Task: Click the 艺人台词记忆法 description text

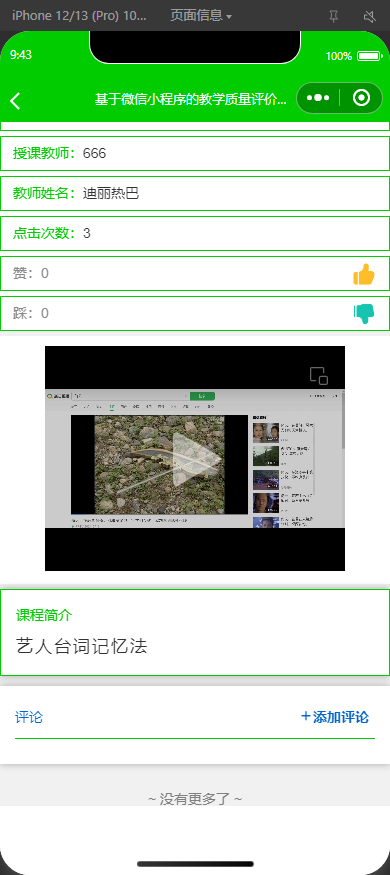Action: tap(81, 646)
